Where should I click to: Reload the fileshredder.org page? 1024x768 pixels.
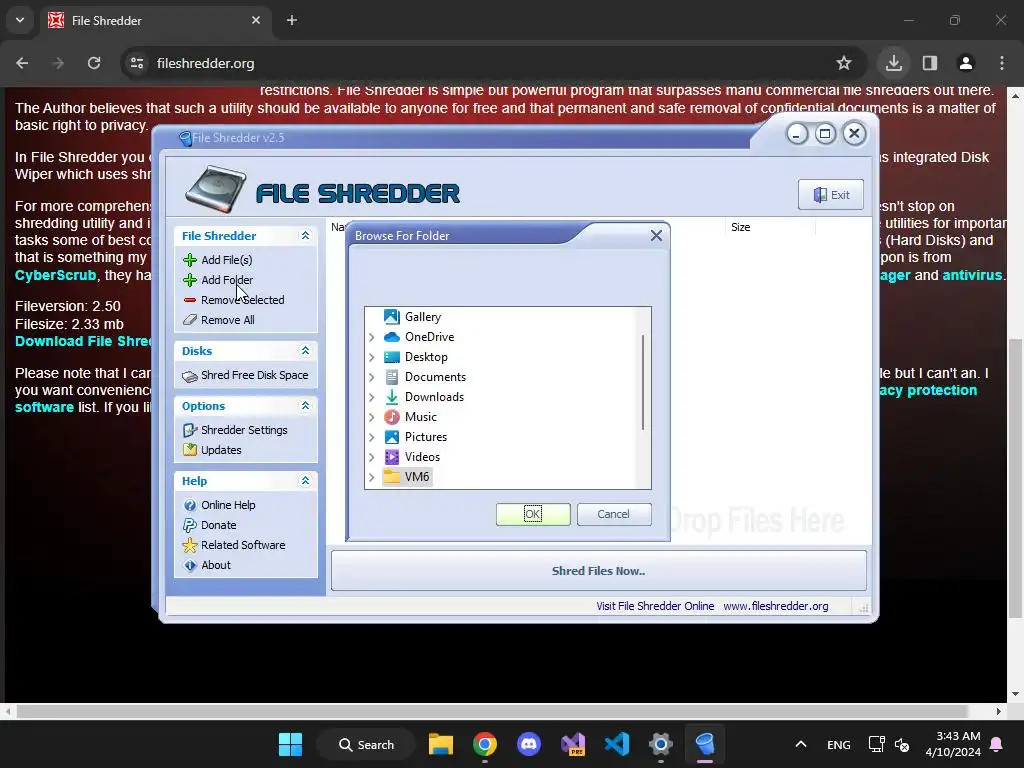click(x=94, y=63)
